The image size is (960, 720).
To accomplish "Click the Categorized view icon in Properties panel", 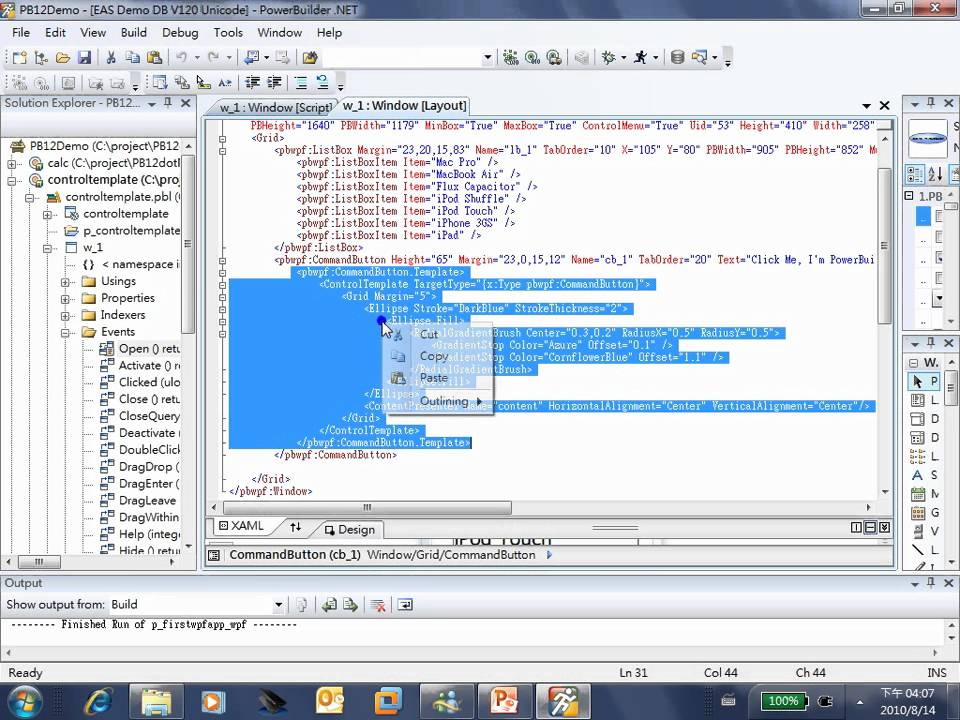I will click(915, 174).
